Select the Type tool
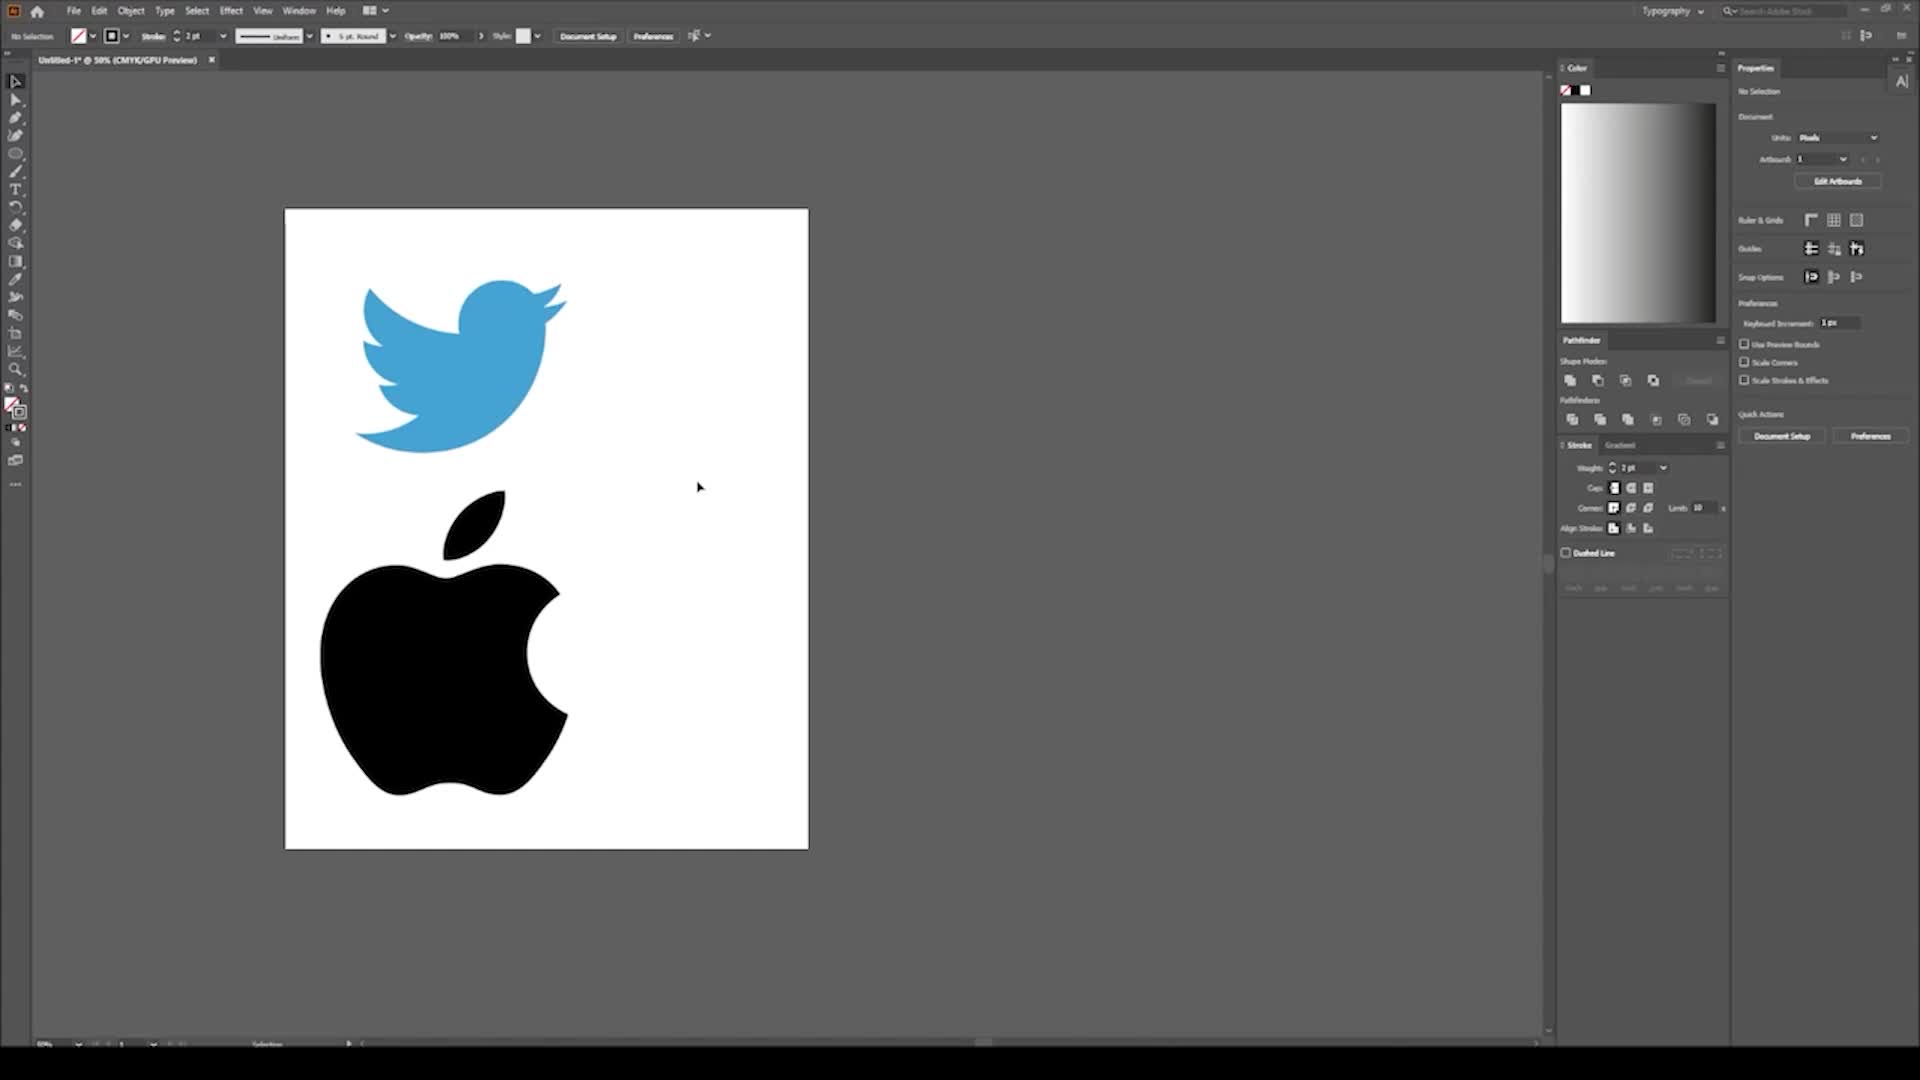The width and height of the screenshot is (1920, 1080). click(x=15, y=189)
